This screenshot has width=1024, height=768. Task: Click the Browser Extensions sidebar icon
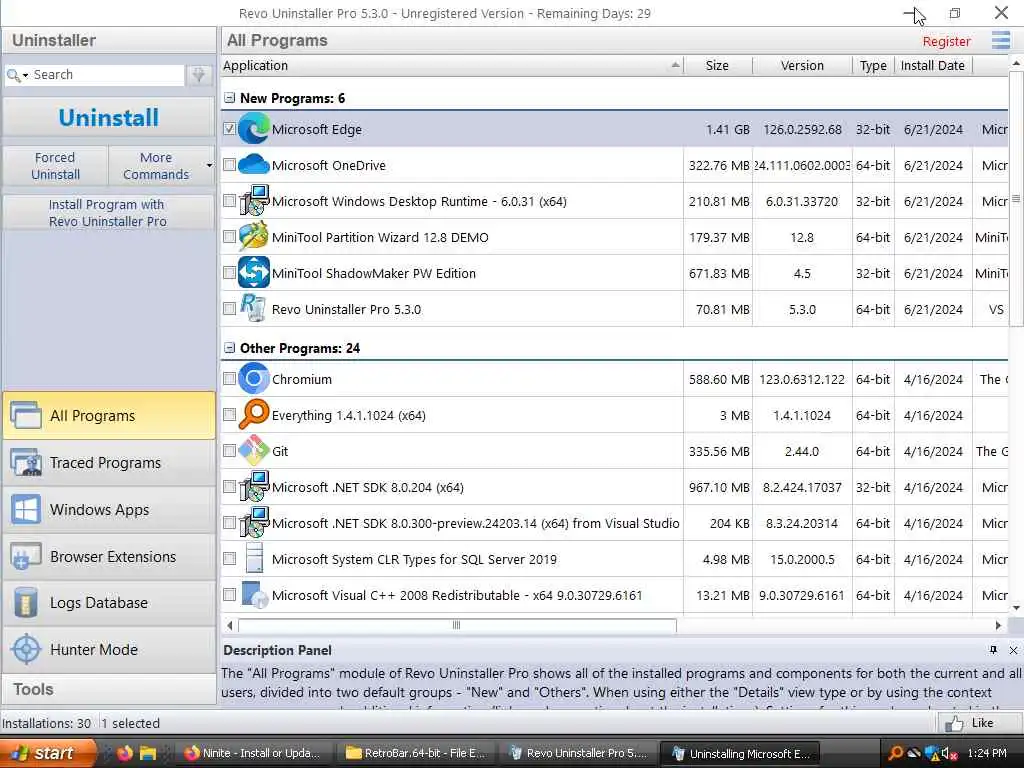[x=26, y=556]
